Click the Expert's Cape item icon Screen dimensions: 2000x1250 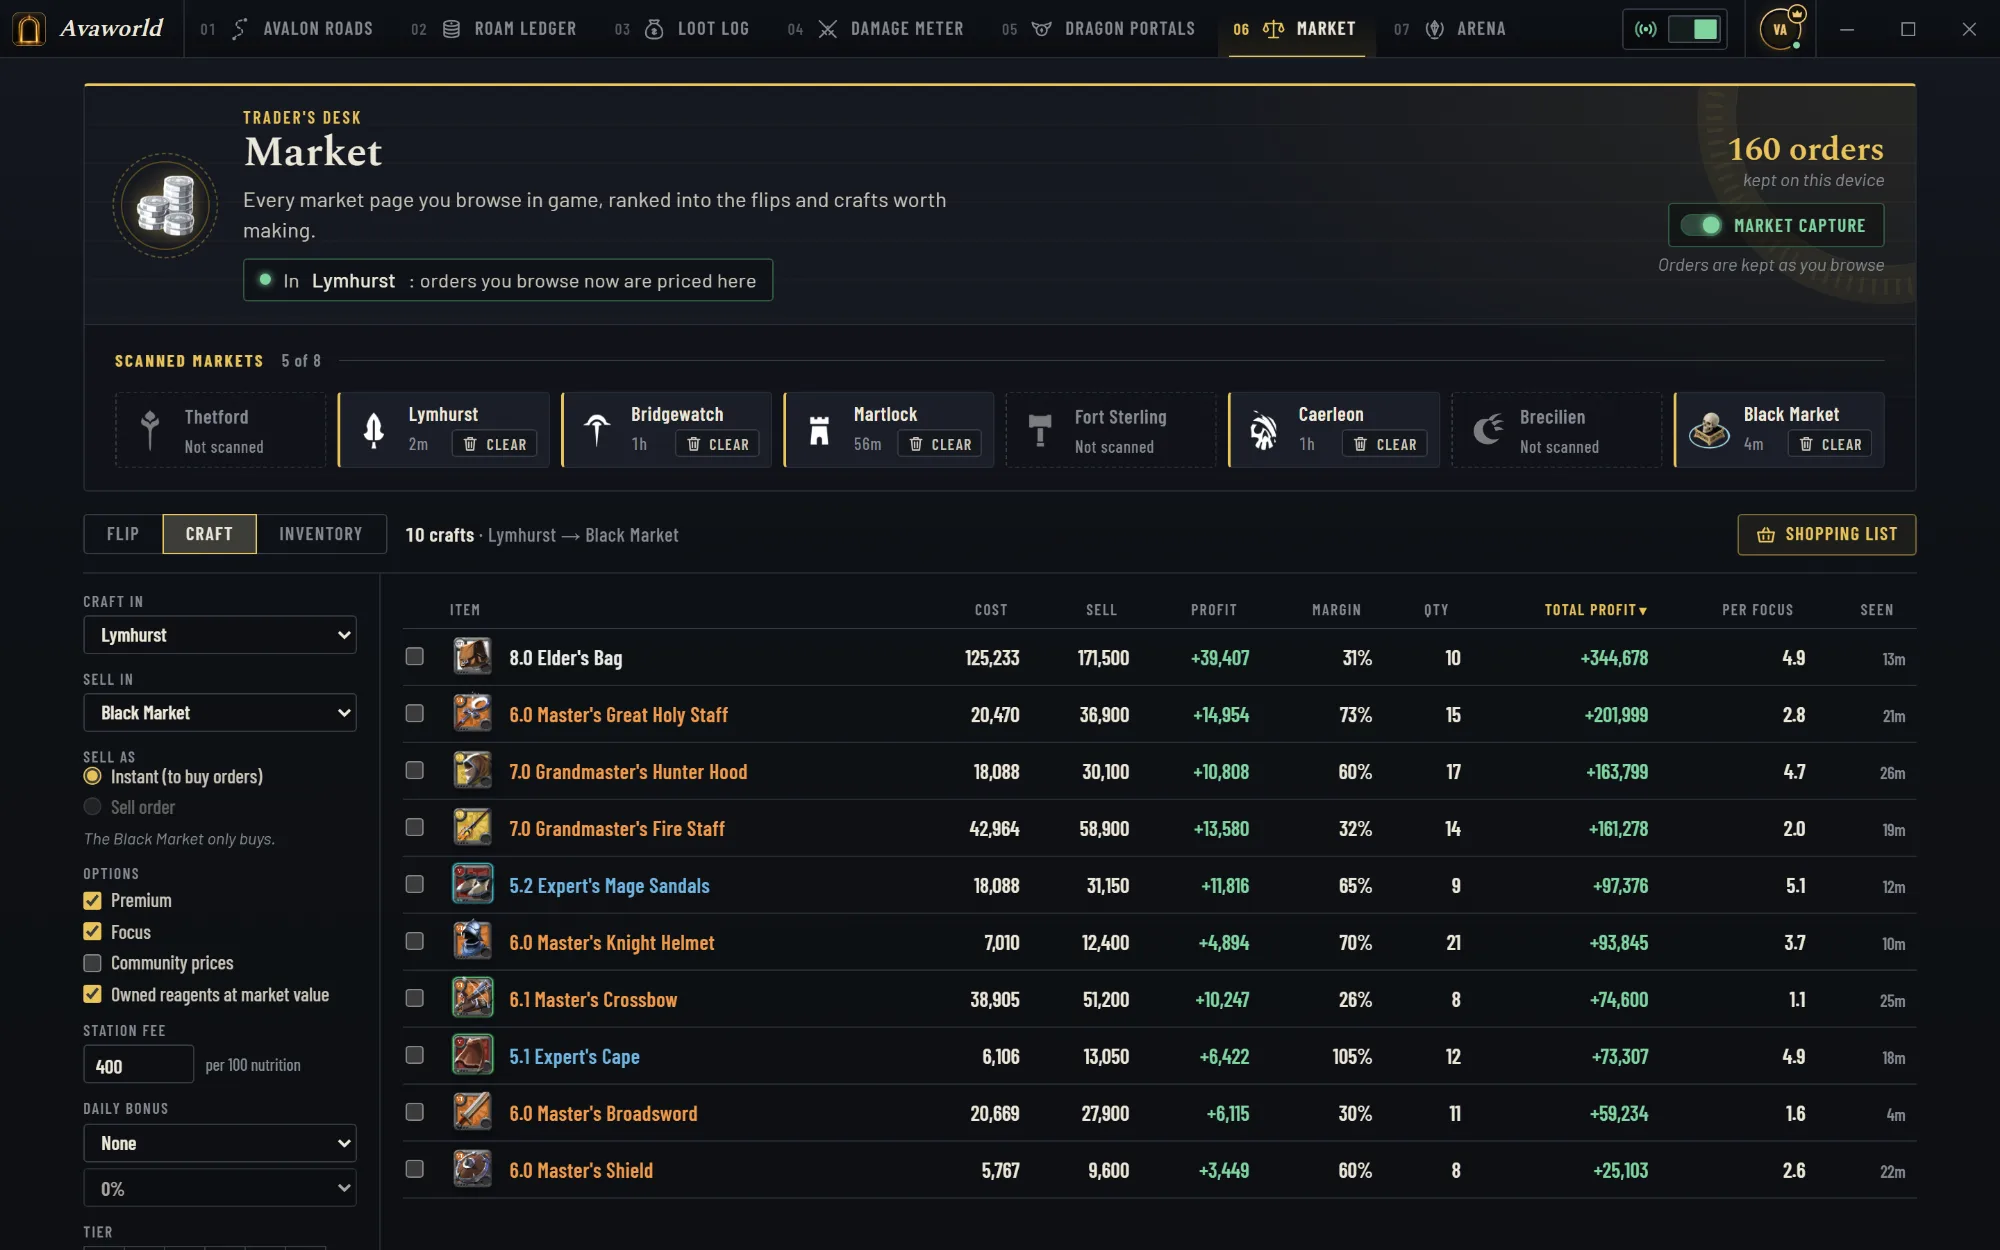click(473, 1056)
